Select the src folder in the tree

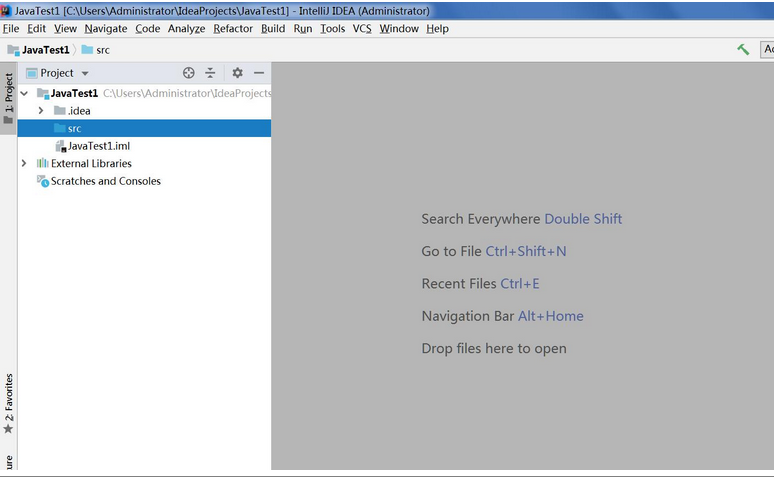[144, 128]
